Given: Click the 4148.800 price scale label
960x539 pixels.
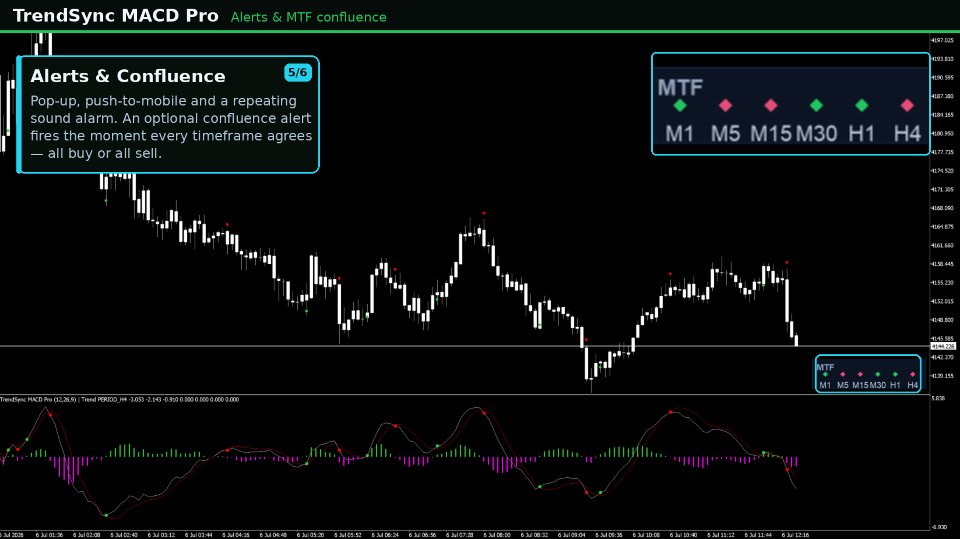Looking at the screenshot, I should [942, 320].
